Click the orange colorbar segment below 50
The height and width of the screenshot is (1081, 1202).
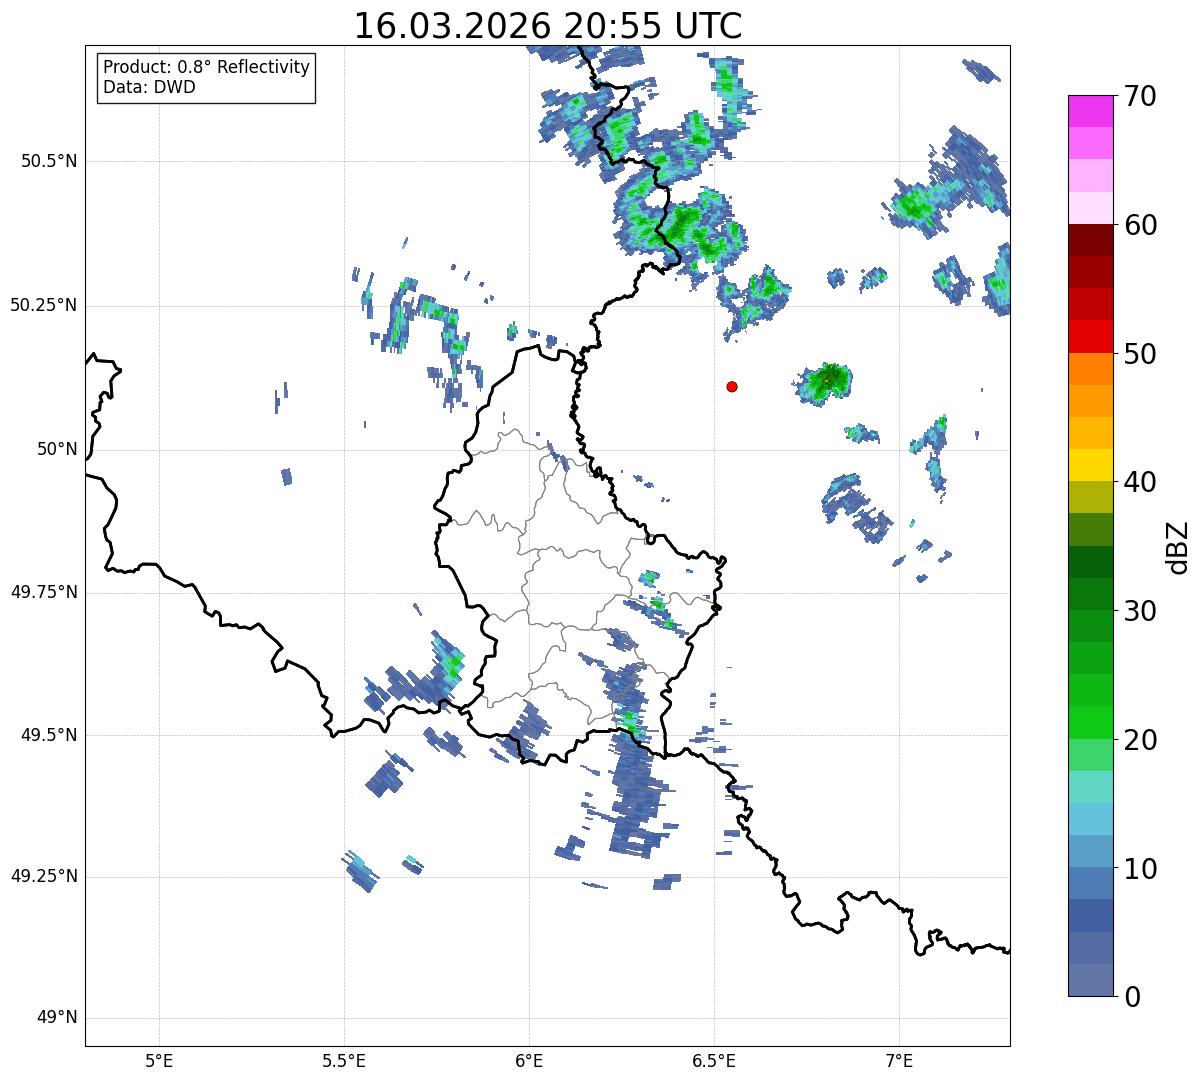click(x=1091, y=369)
